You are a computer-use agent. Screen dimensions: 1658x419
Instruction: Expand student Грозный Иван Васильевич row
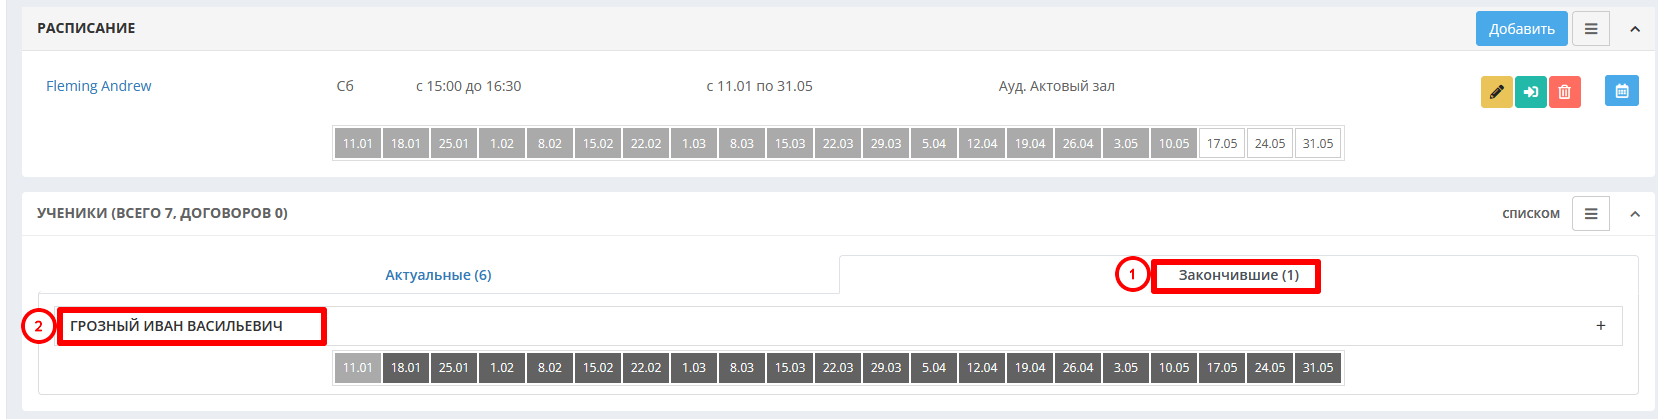coord(830,326)
